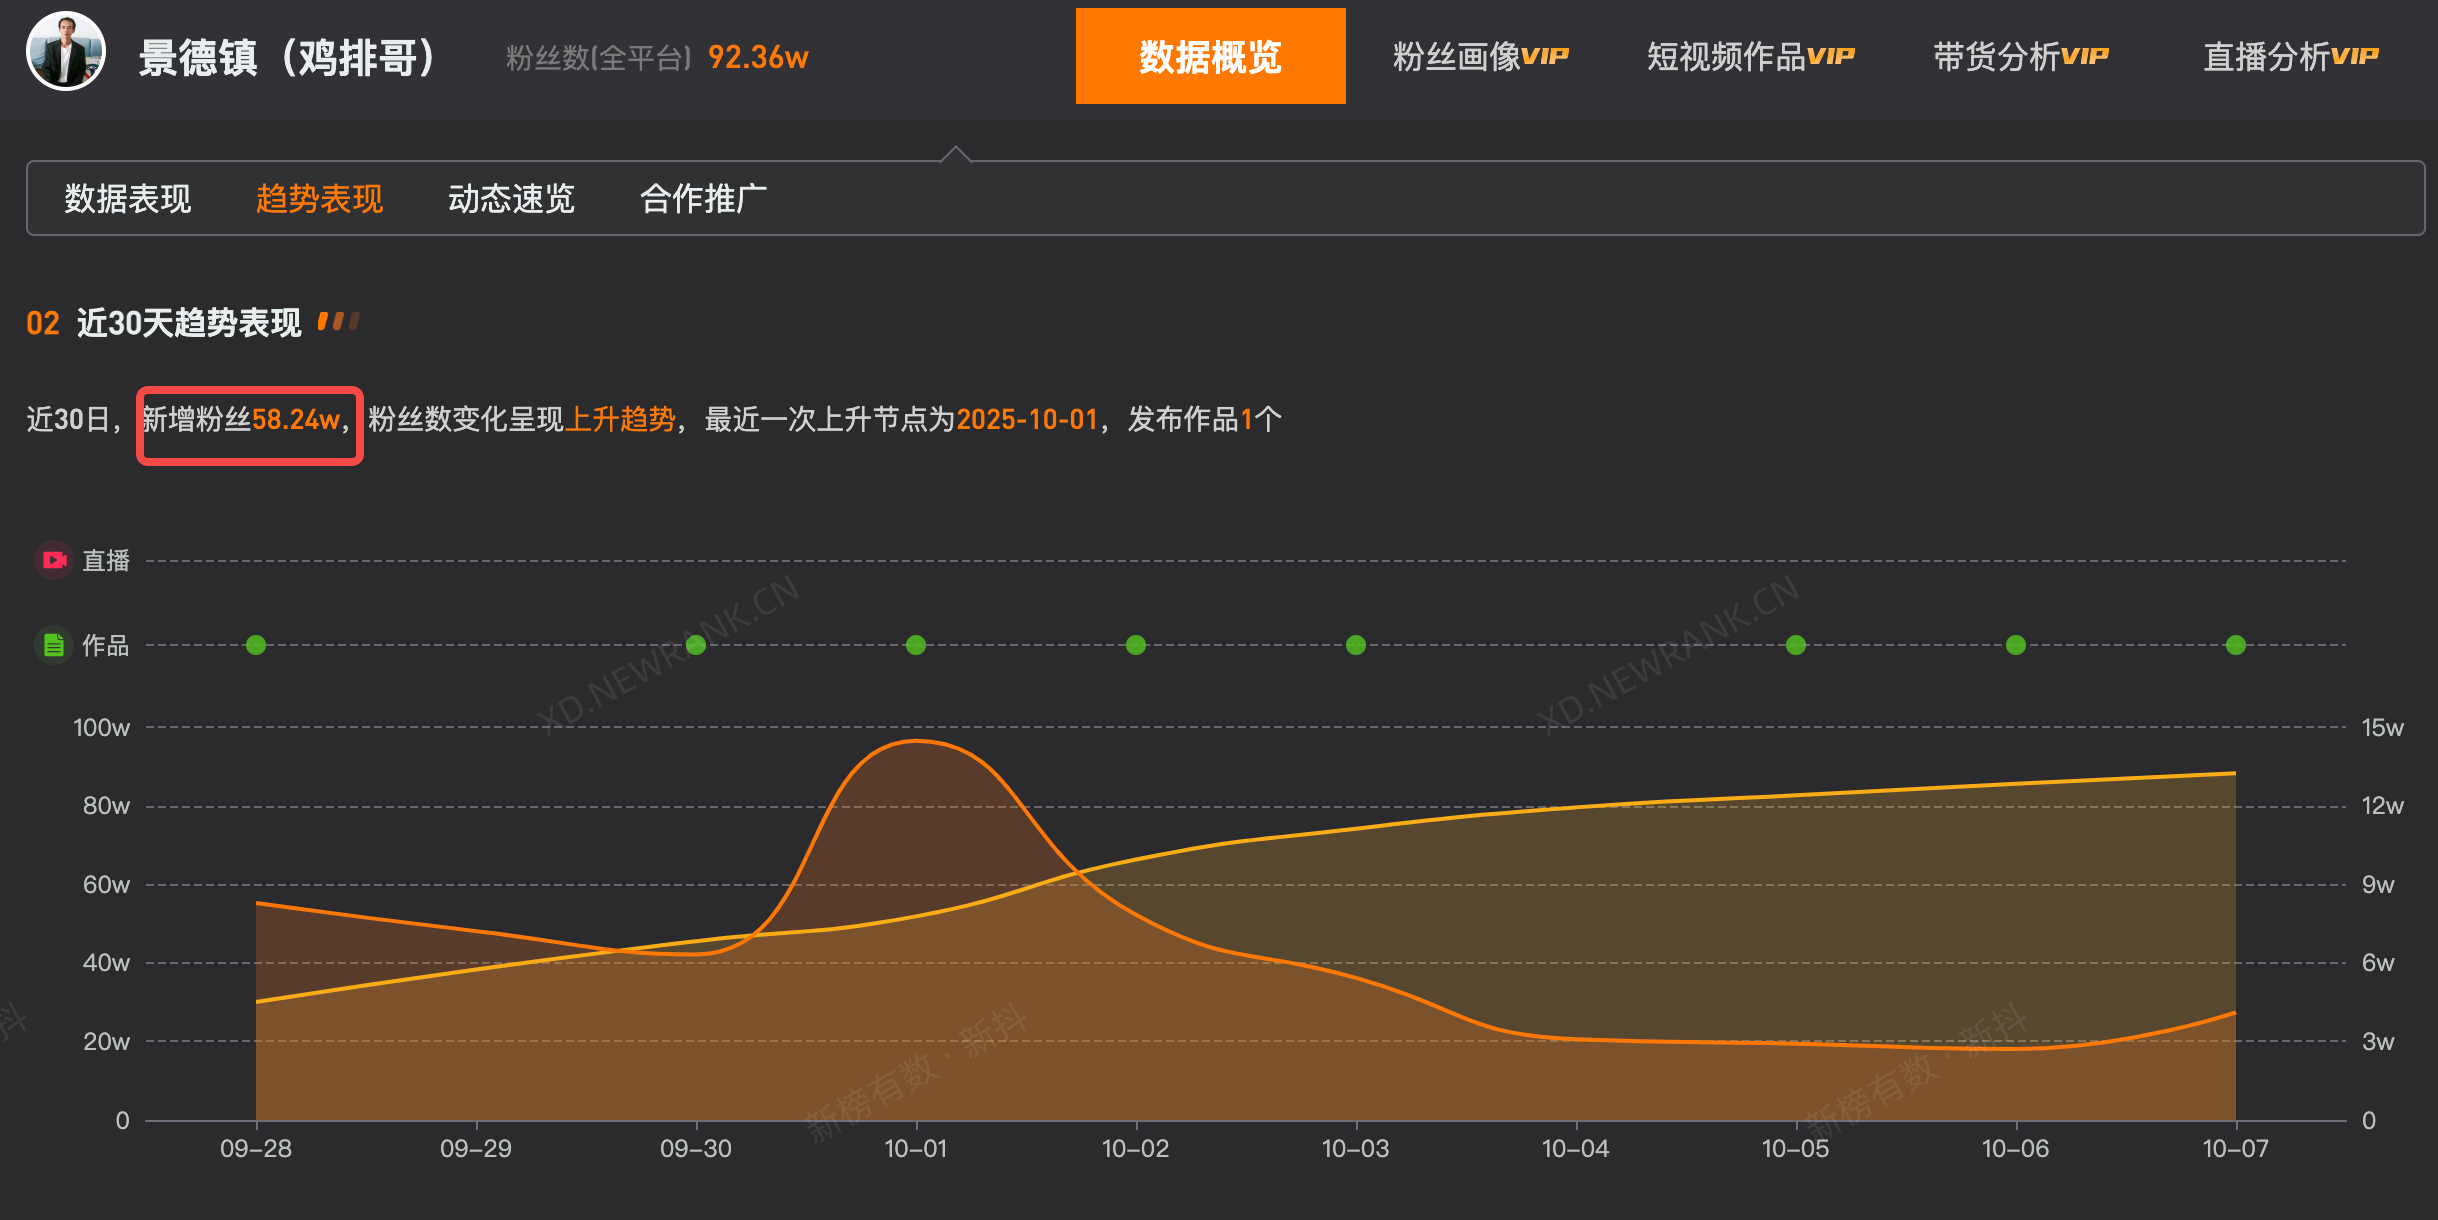Switch to 粉丝画像 VIP tab
The image size is (2438, 1220).
pyautogui.click(x=1480, y=57)
